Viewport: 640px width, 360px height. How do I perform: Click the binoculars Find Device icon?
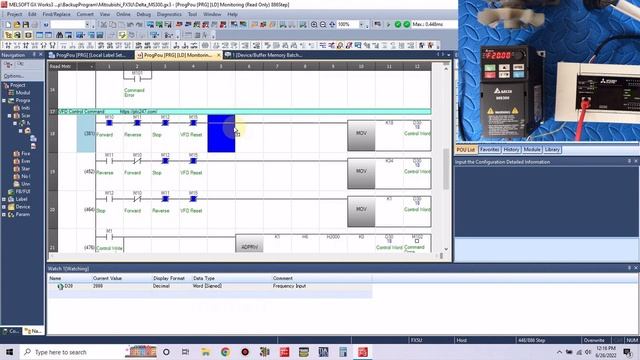60,35
